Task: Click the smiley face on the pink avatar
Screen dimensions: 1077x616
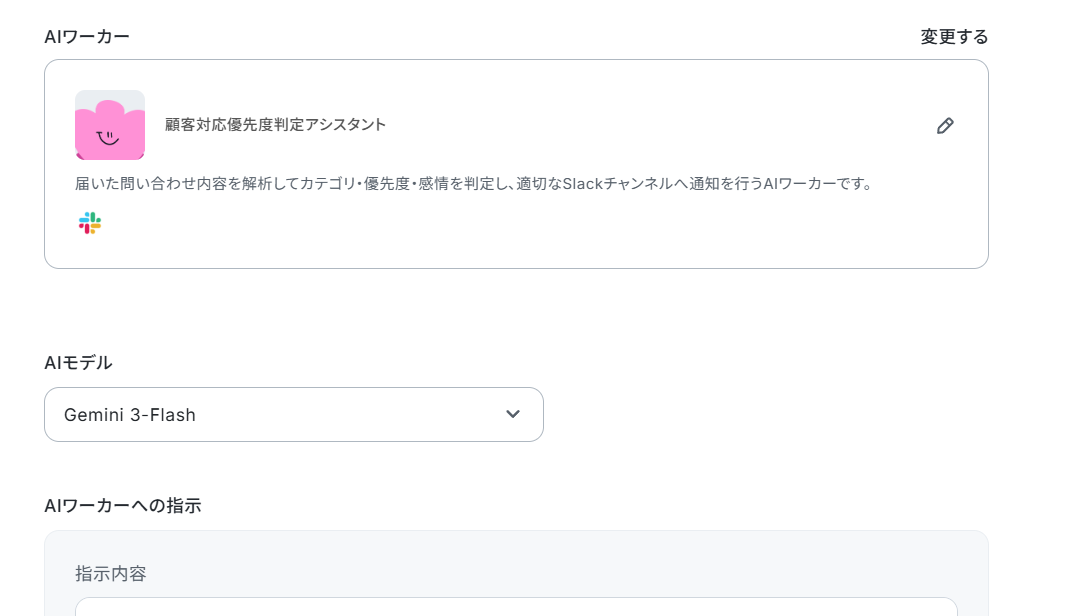Action: tap(108, 137)
